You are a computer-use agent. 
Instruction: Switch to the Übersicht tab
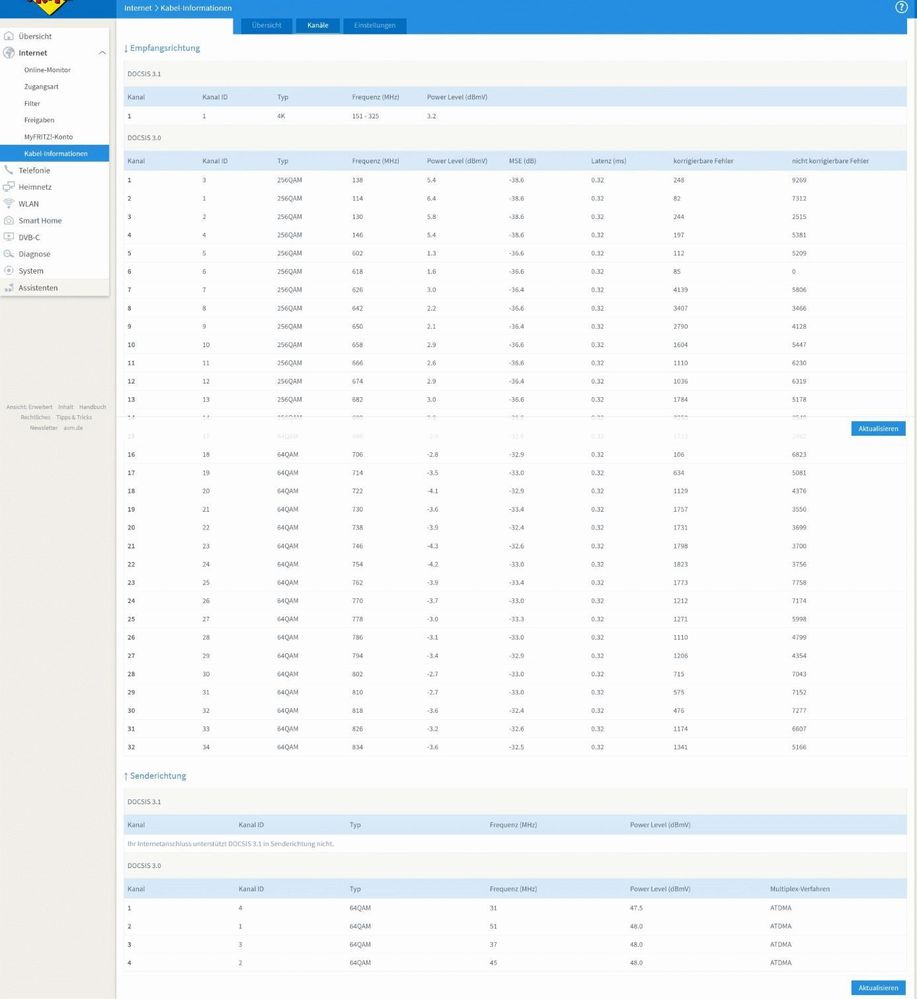click(x=266, y=25)
